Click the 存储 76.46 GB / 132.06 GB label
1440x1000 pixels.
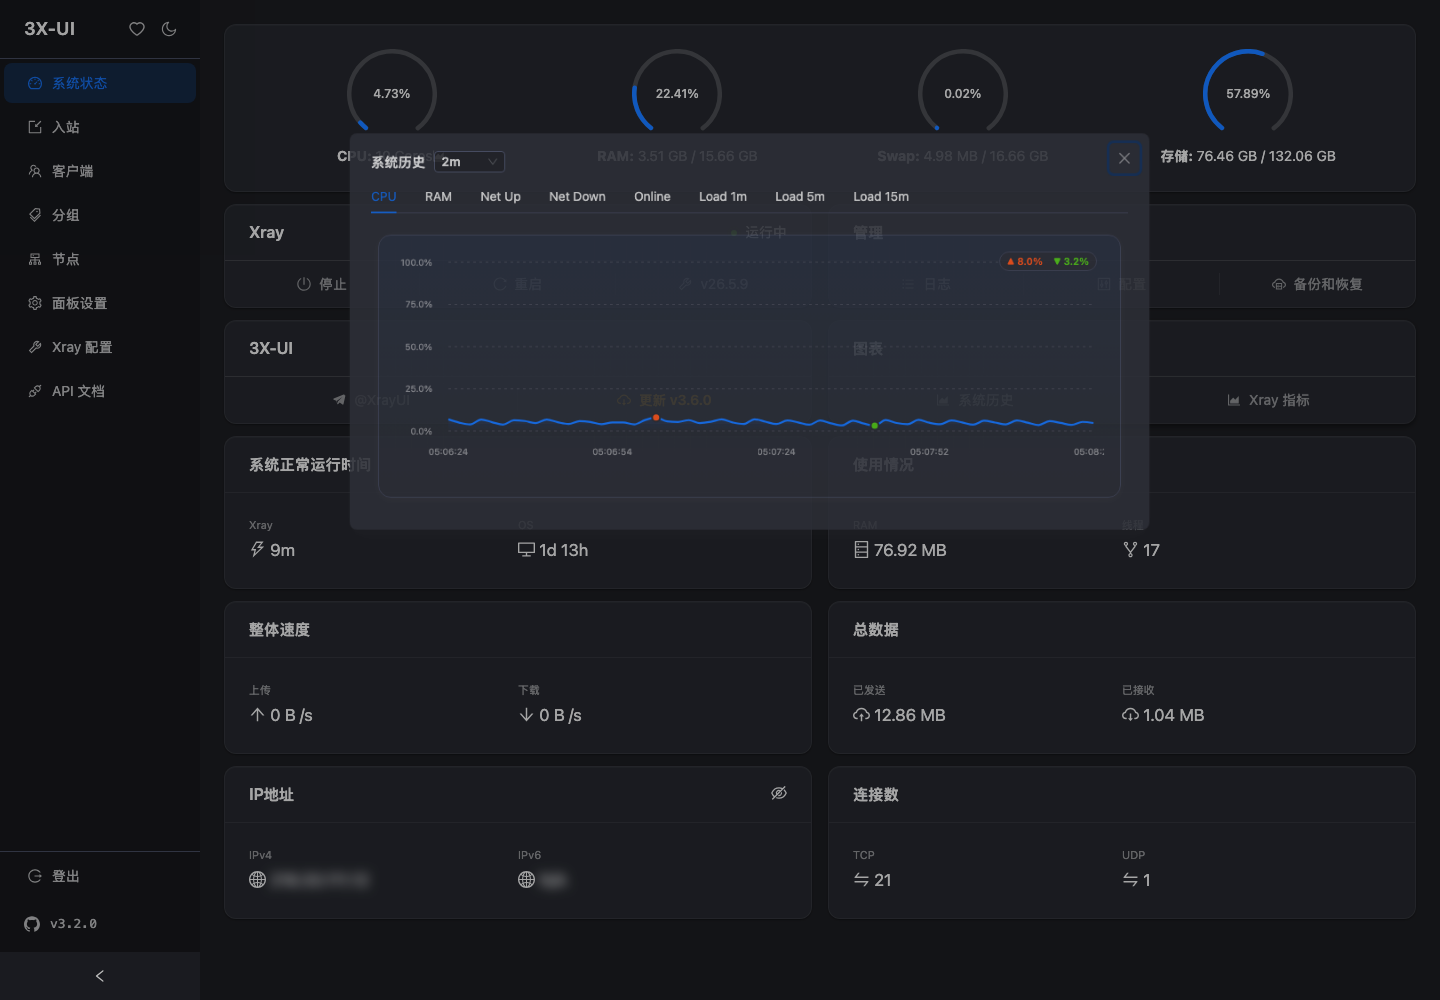point(1248,156)
